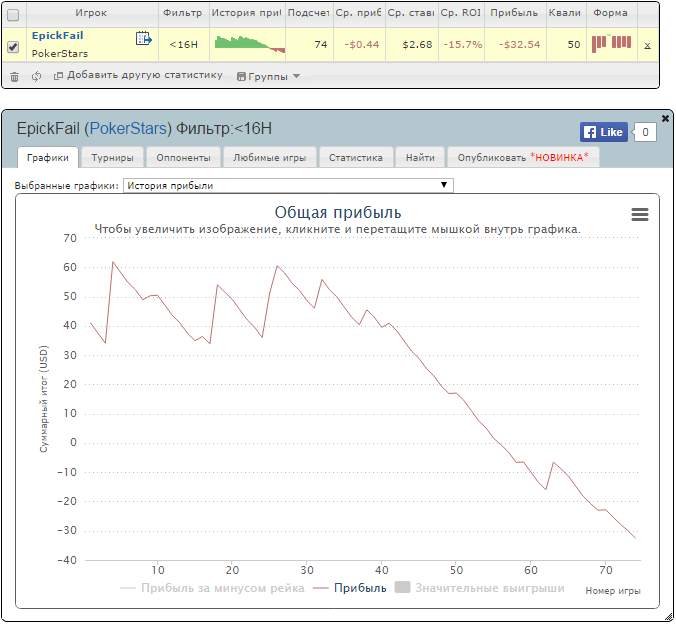676x624 pixels.
Task: Toggle the 'Прибыль' legend series
Action: click(350, 588)
